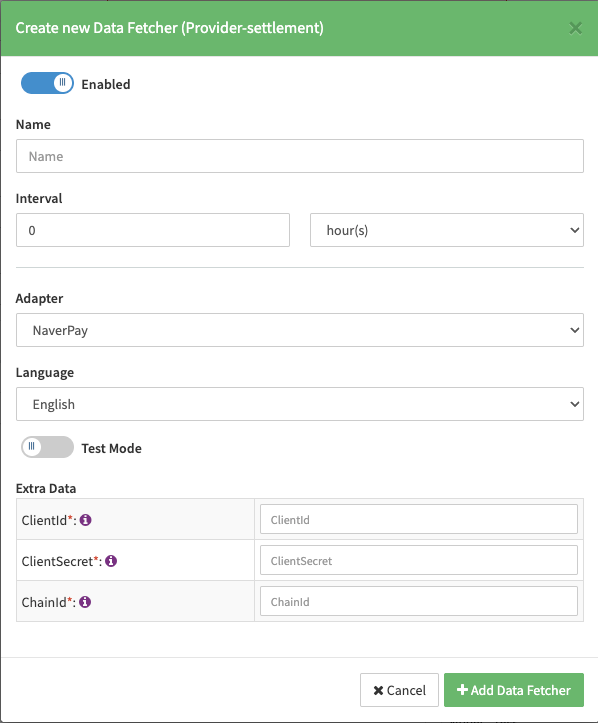This screenshot has height=723, width=598.
Task: Click the Cancel button
Action: pyautogui.click(x=399, y=690)
